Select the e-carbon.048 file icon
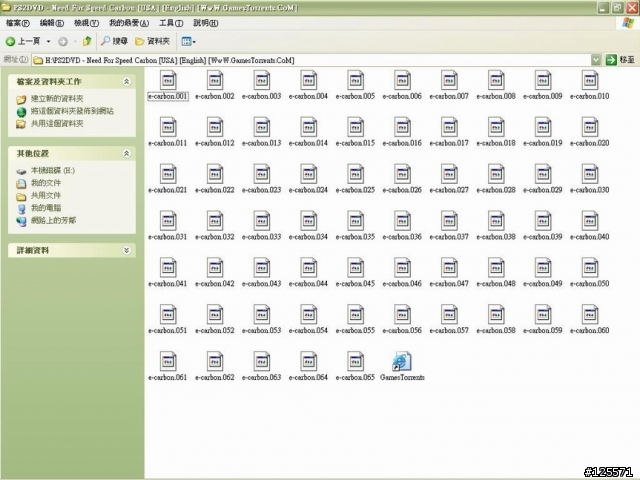This screenshot has height=480, width=640. click(x=496, y=268)
